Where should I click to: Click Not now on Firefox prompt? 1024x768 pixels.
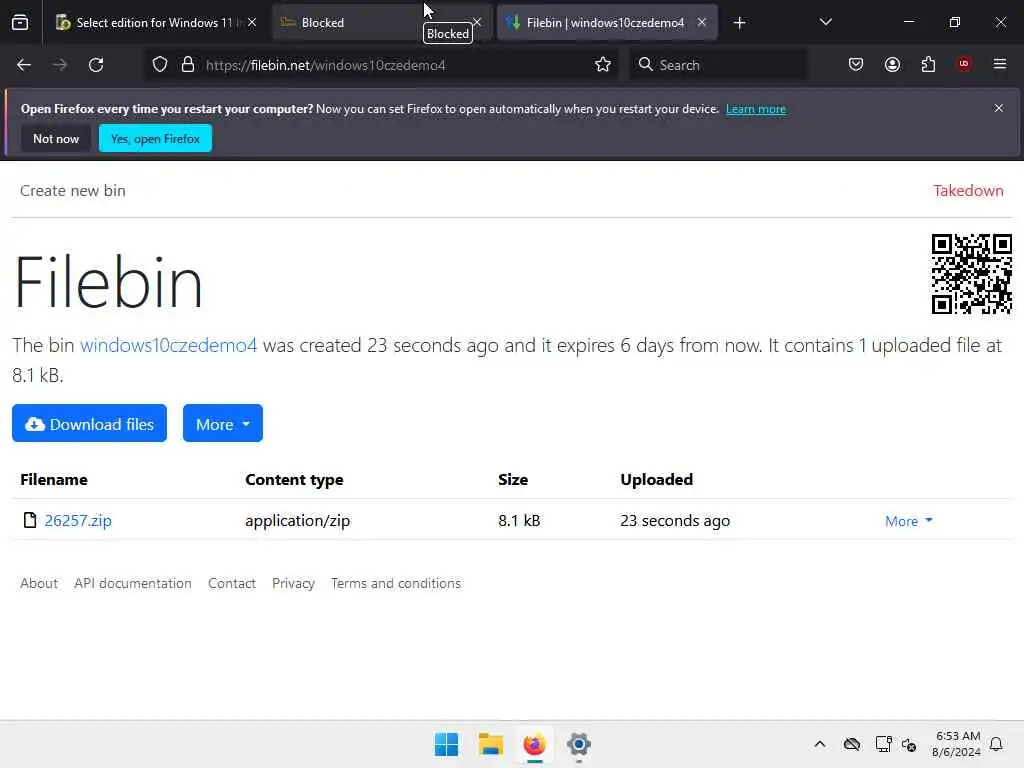56,138
